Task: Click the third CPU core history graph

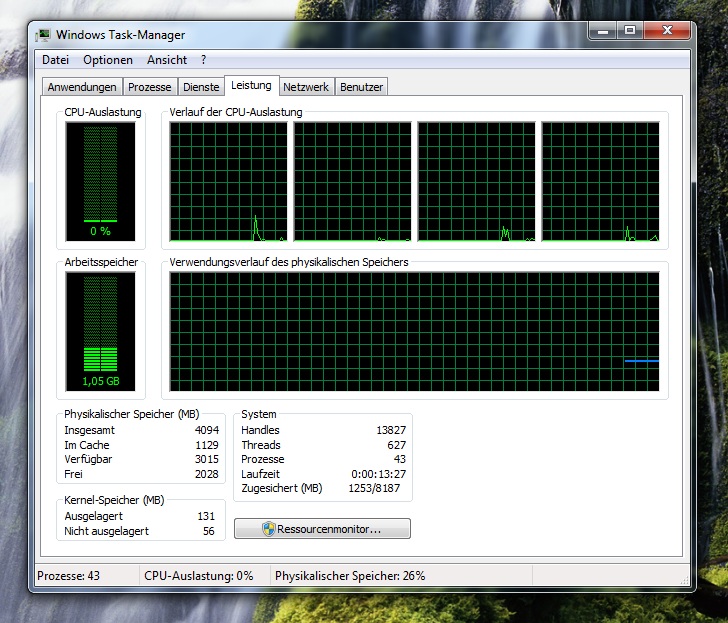Action: 476,182
